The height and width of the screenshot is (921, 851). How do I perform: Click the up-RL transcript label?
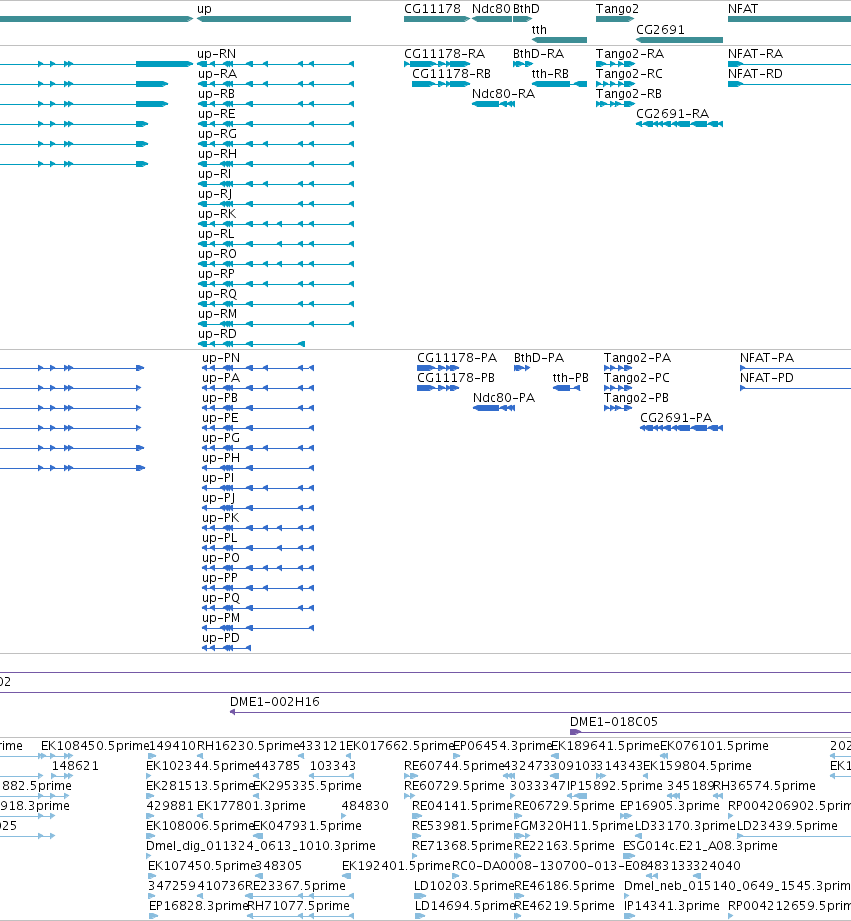[216, 234]
